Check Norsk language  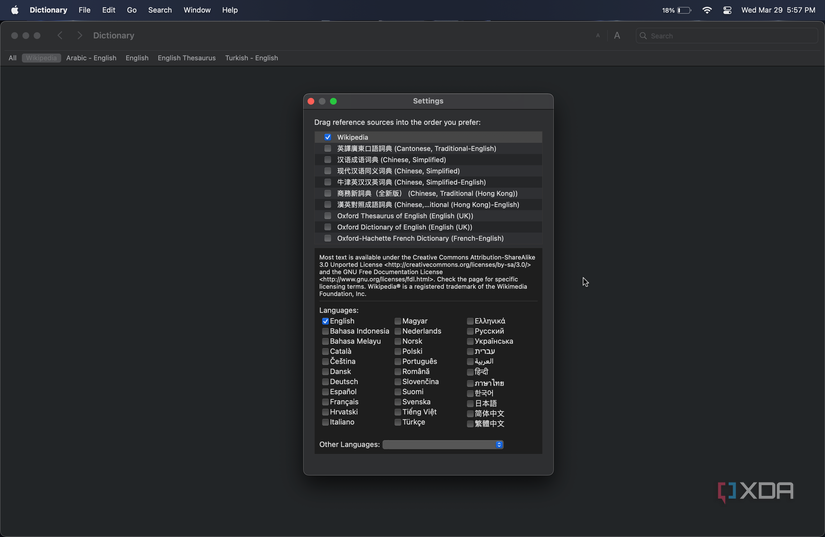pyautogui.click(x=398, y=341)
